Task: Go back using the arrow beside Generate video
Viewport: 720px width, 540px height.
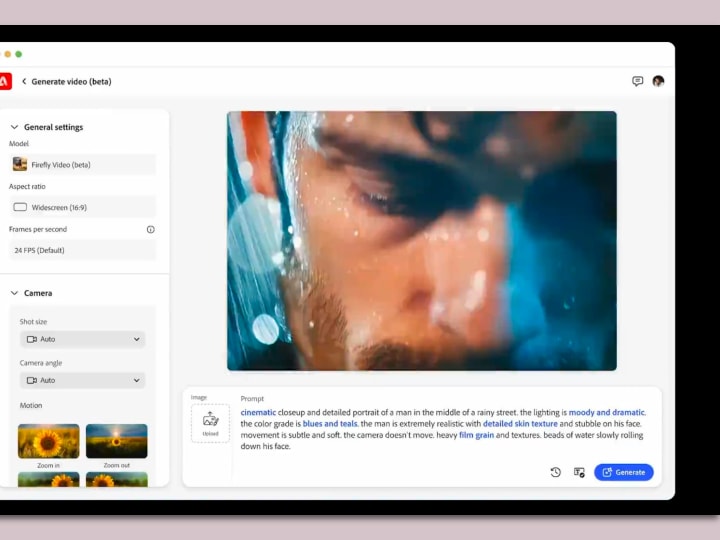Action: point(24,81)
